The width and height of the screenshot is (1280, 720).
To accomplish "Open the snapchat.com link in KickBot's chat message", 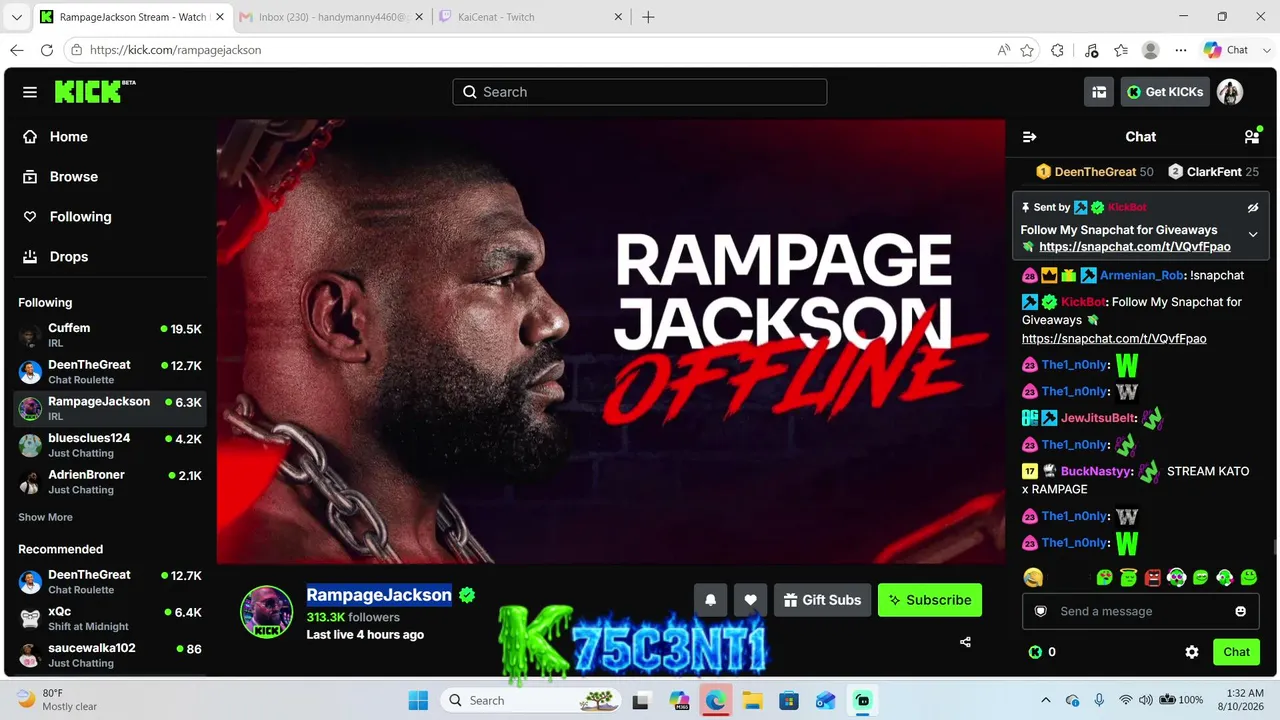I will click(1114, 339).
